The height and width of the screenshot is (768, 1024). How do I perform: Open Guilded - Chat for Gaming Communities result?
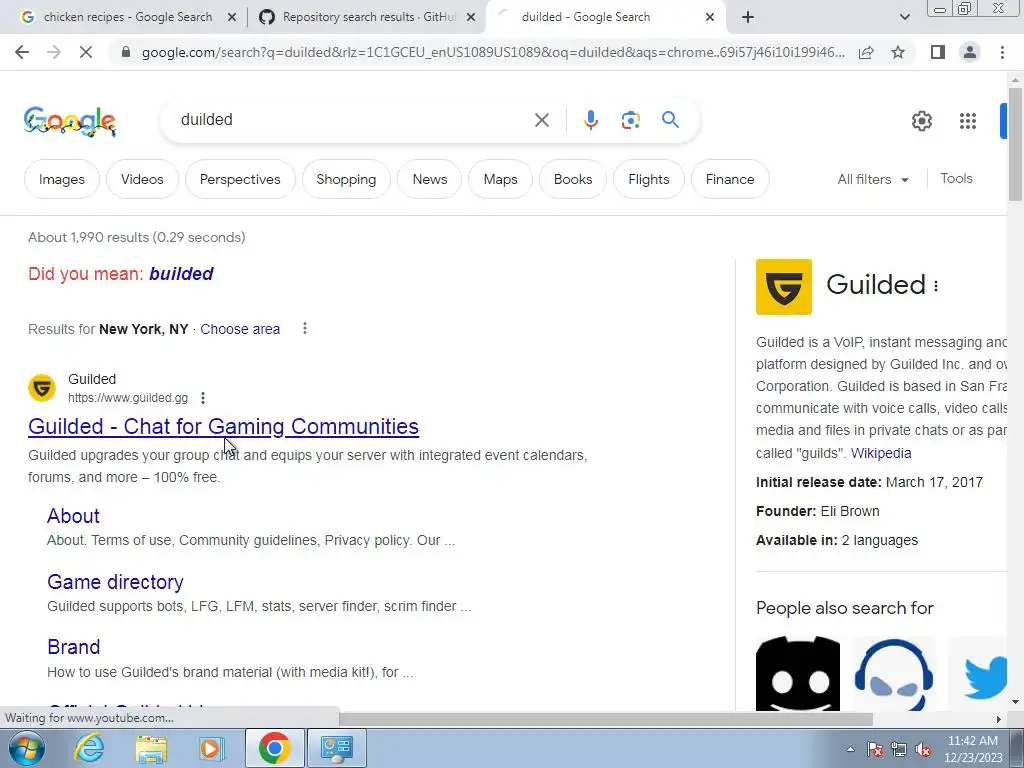pyautogui.click(x=223, y=426)
